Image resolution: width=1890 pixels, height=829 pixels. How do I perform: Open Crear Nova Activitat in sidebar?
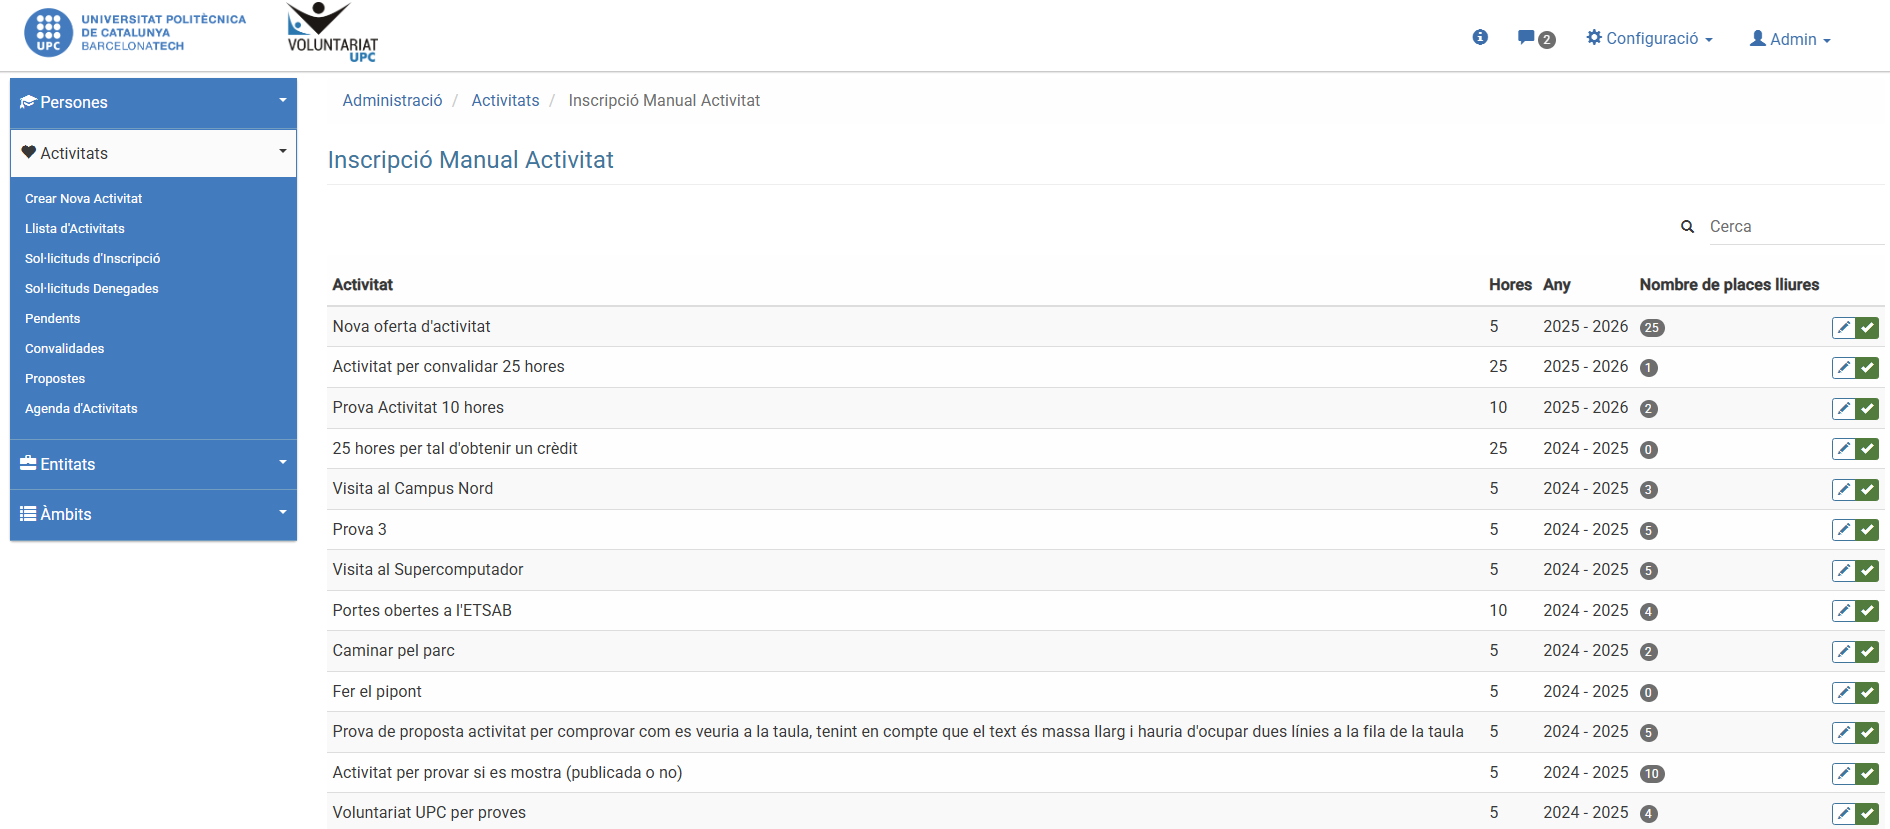[84, 199]
